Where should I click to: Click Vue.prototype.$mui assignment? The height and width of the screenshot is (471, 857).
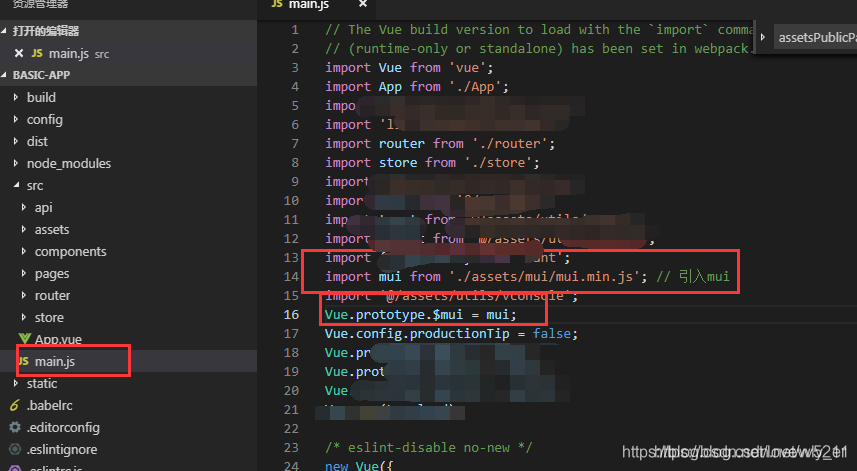[420, 315]
